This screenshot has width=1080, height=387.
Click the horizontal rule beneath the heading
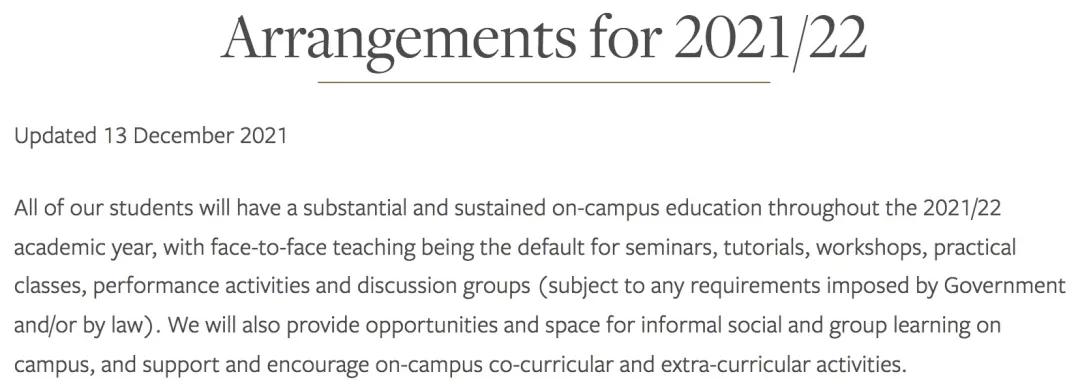[x=543, y=82]
